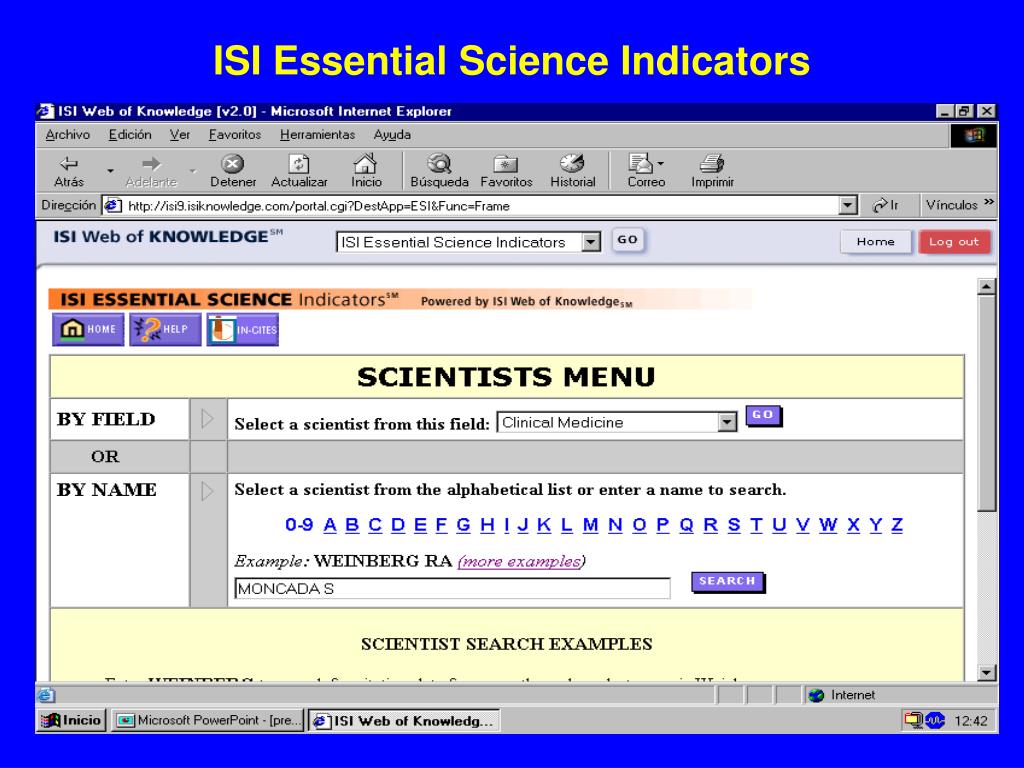1024x768 pixels.
Task: Select letter A in alphabetical list
Action: pyautogui.click(x=330, y=524)
